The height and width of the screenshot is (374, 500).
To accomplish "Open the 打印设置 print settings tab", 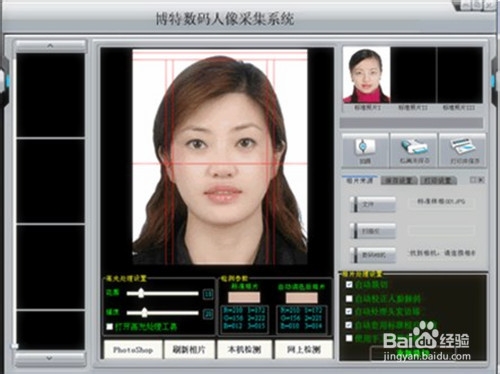I will [x=438, y=180].
